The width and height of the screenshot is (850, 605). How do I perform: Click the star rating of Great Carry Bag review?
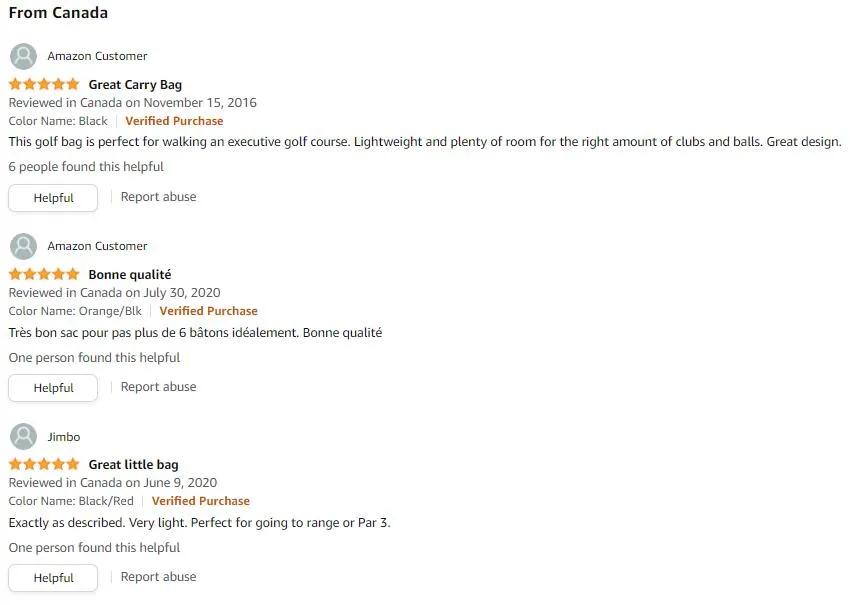[x=44, y=85]
